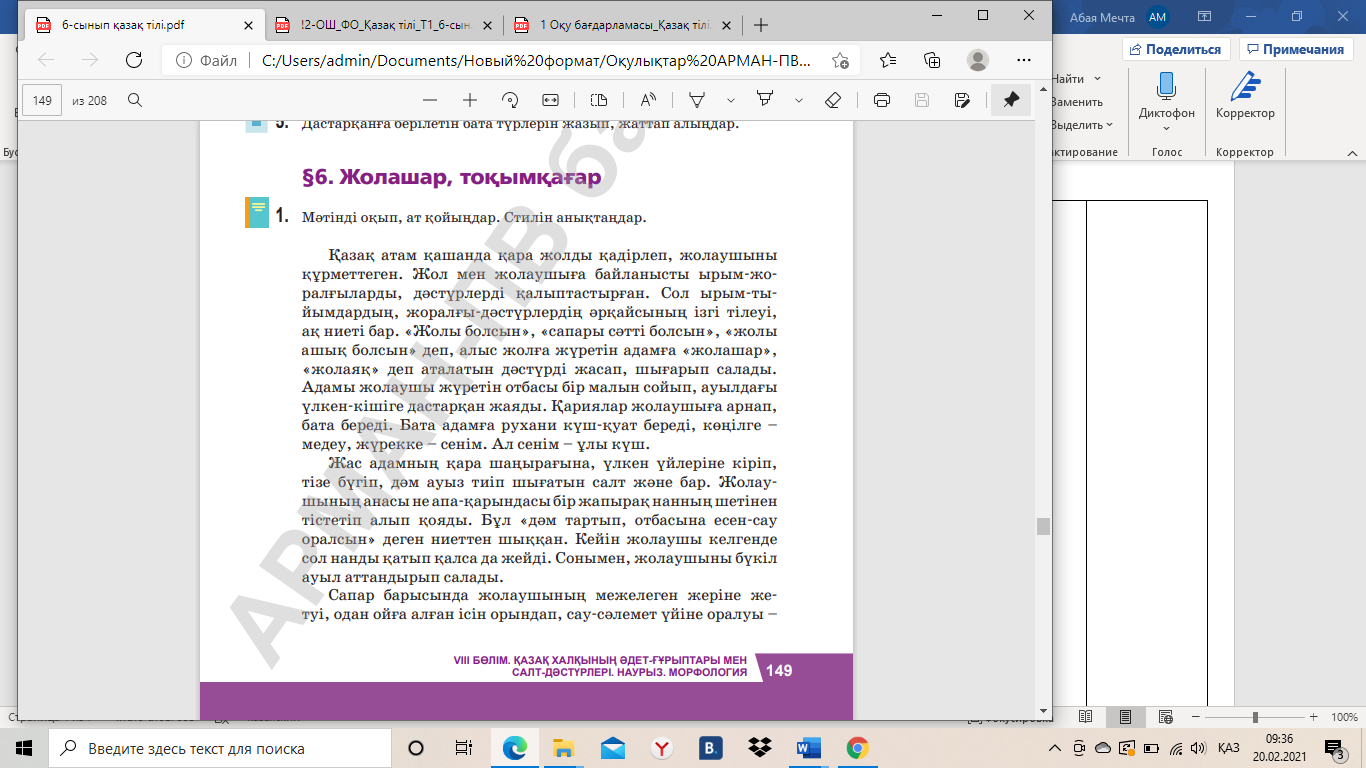Search the PDF with magnifier icon
Viewport: 1366px width, 768px height.
pos(135,100)
